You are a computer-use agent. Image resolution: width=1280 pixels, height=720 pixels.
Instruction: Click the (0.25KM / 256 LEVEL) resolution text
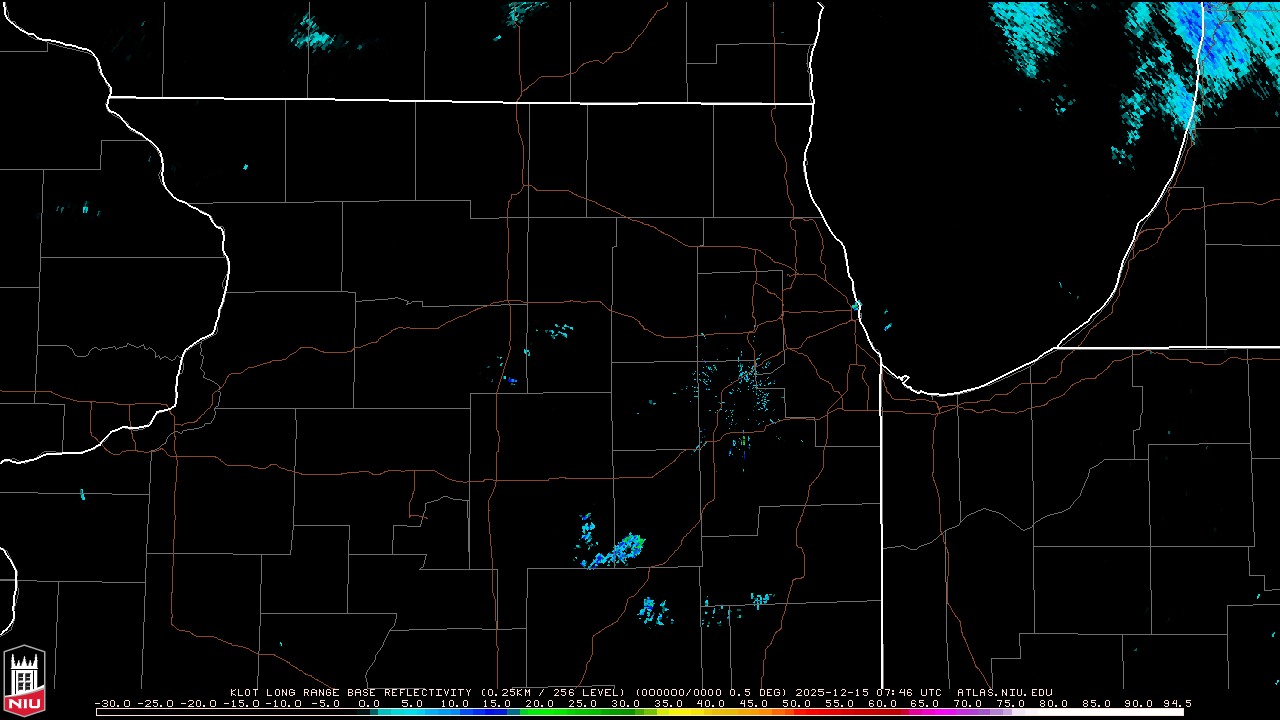(x=553, y=692)
